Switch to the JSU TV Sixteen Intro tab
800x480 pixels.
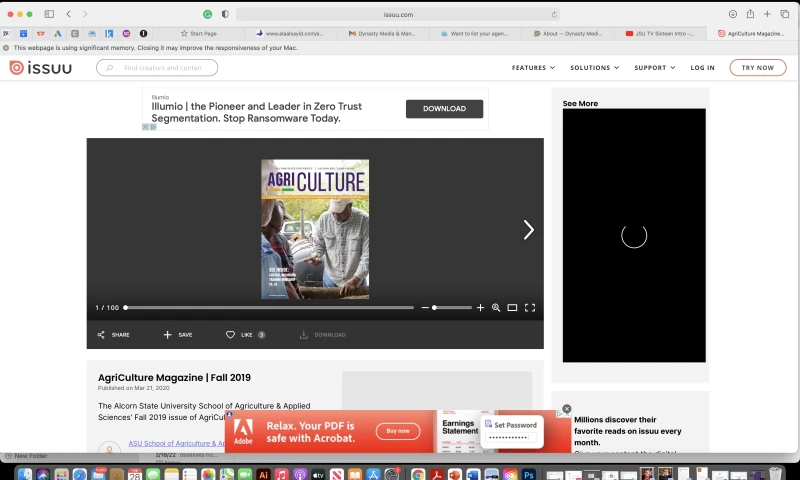[662, 33]
